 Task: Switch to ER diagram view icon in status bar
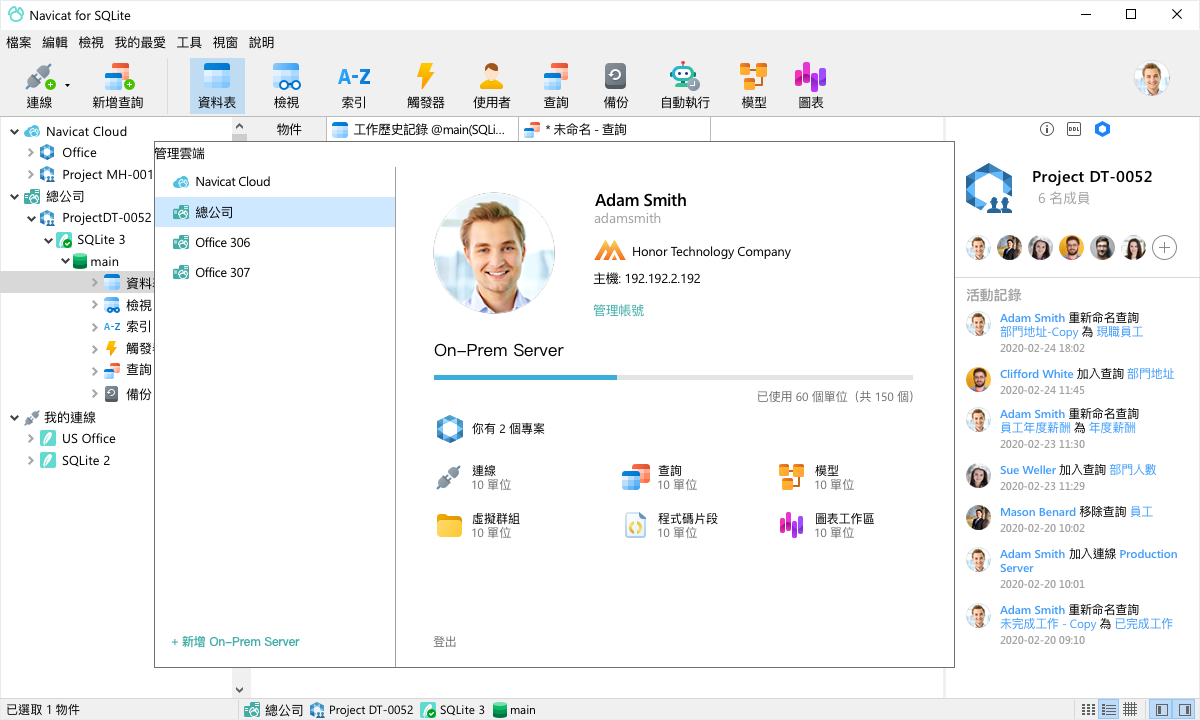(x=1130, y=709)
